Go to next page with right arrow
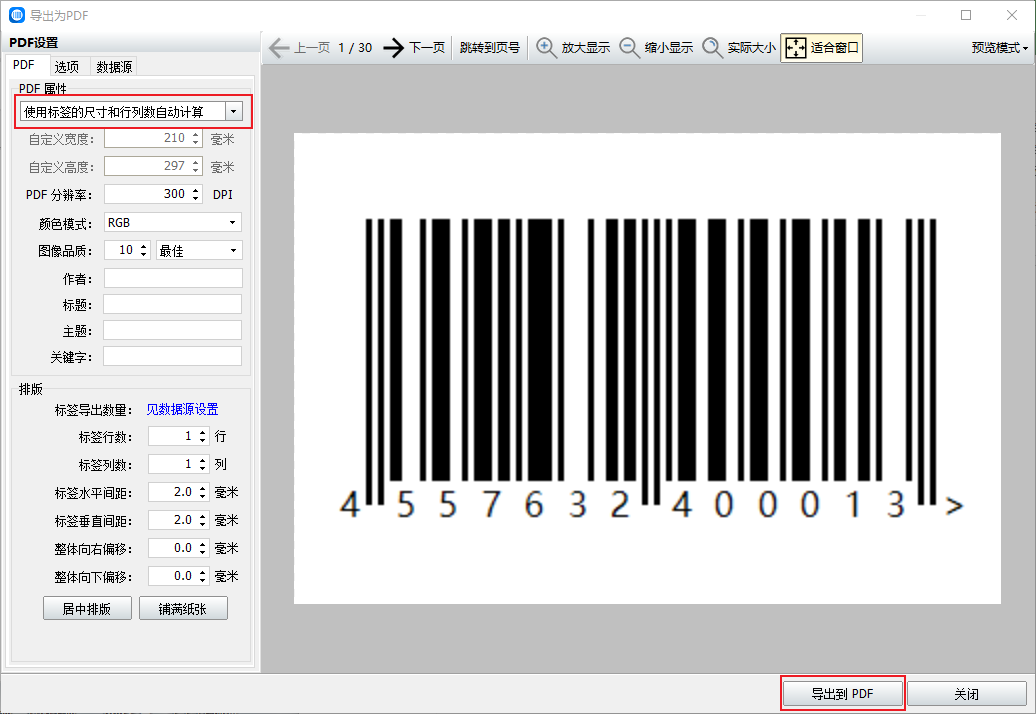The height and width of the screenshot is (714, 1036). point(393,48)
